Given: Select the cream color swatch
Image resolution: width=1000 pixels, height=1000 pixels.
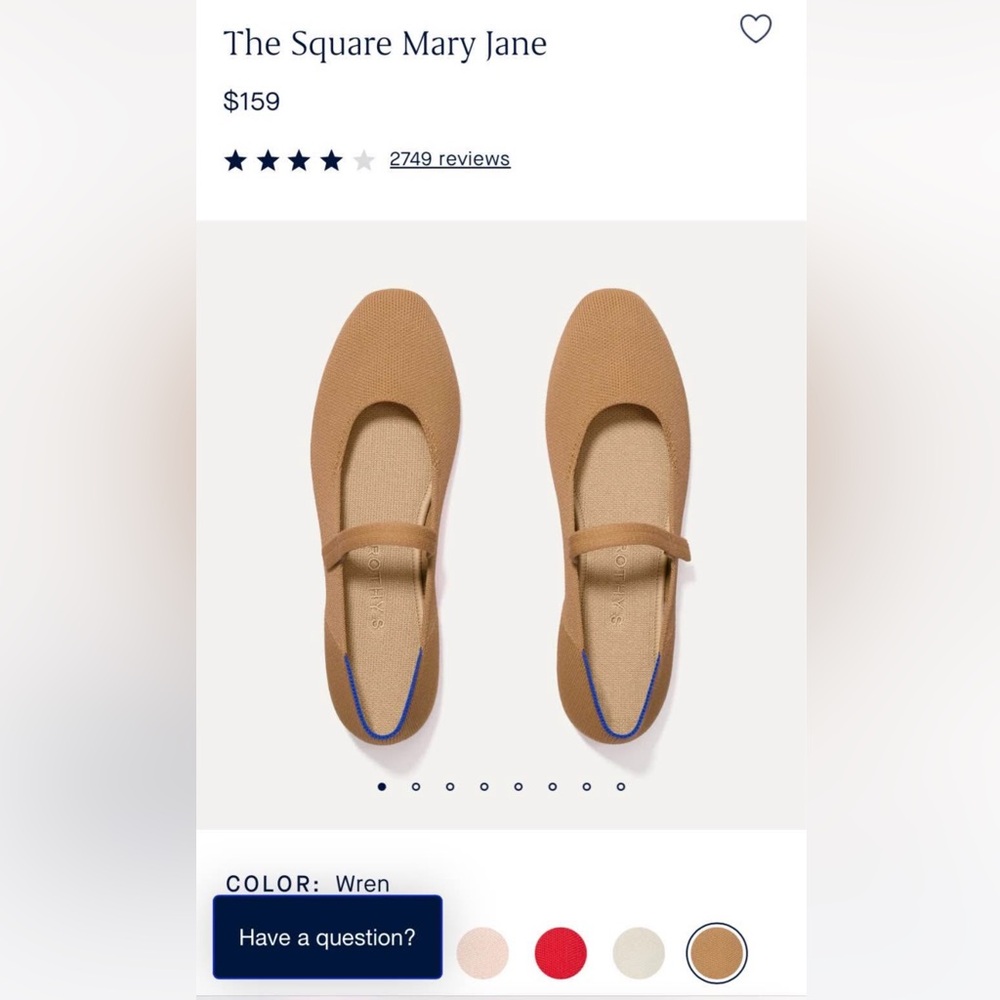Looking at the screenshot, I should click(636, 953).
